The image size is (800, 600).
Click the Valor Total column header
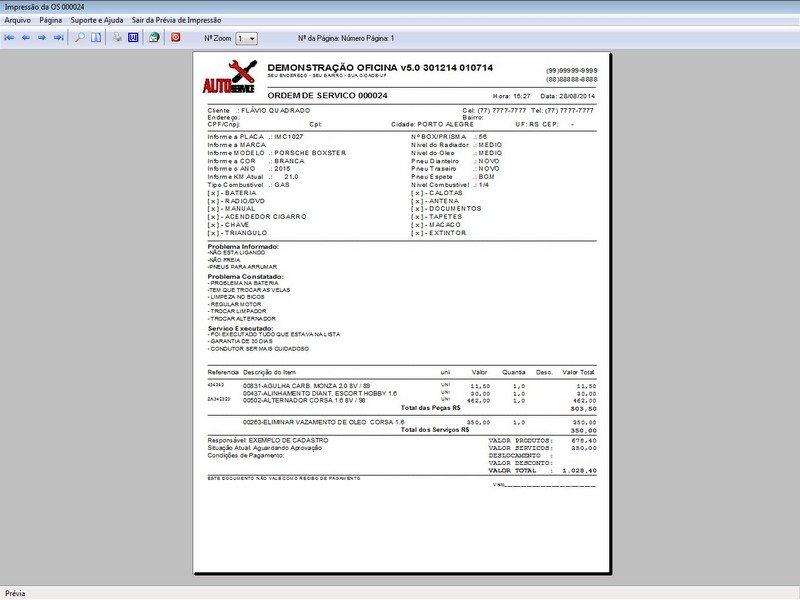click(578, 372)
